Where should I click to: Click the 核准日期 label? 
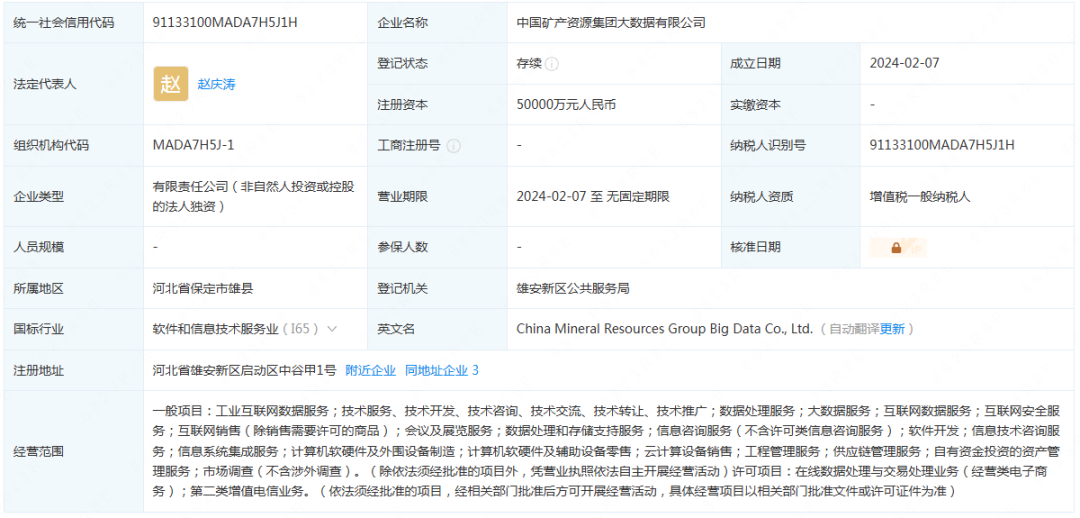756,247
